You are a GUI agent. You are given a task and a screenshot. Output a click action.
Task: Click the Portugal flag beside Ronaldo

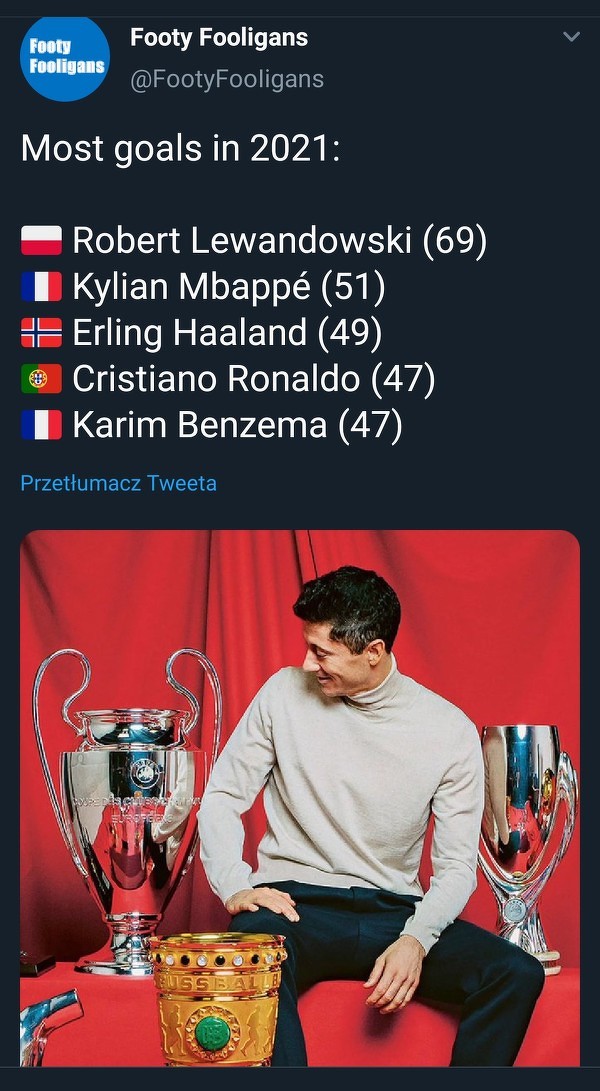(x=42, y=380)
